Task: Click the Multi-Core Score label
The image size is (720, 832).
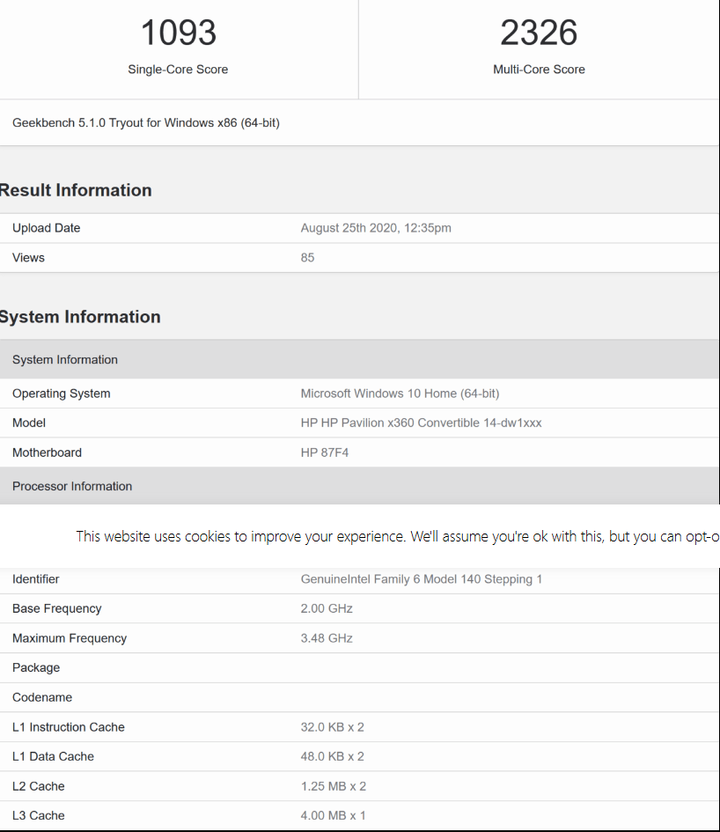Action: [x=539, y=70]
